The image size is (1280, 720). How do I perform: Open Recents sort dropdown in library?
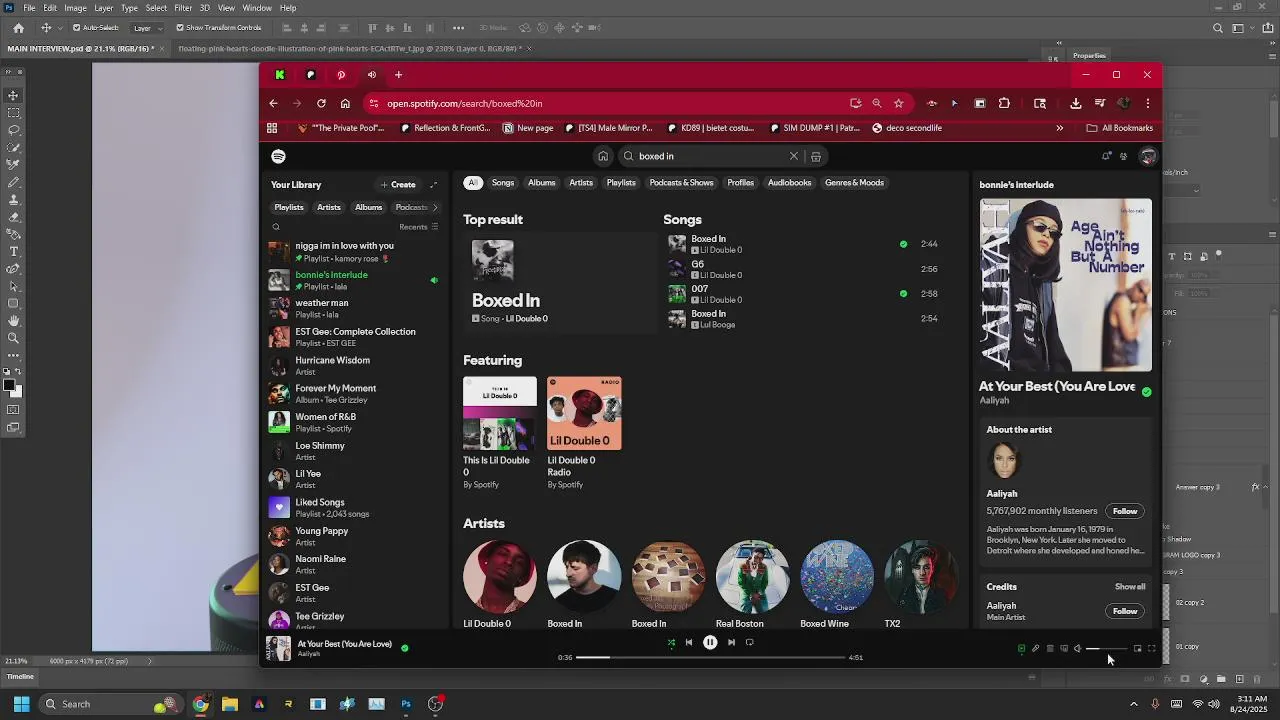(x=419, y=227)
